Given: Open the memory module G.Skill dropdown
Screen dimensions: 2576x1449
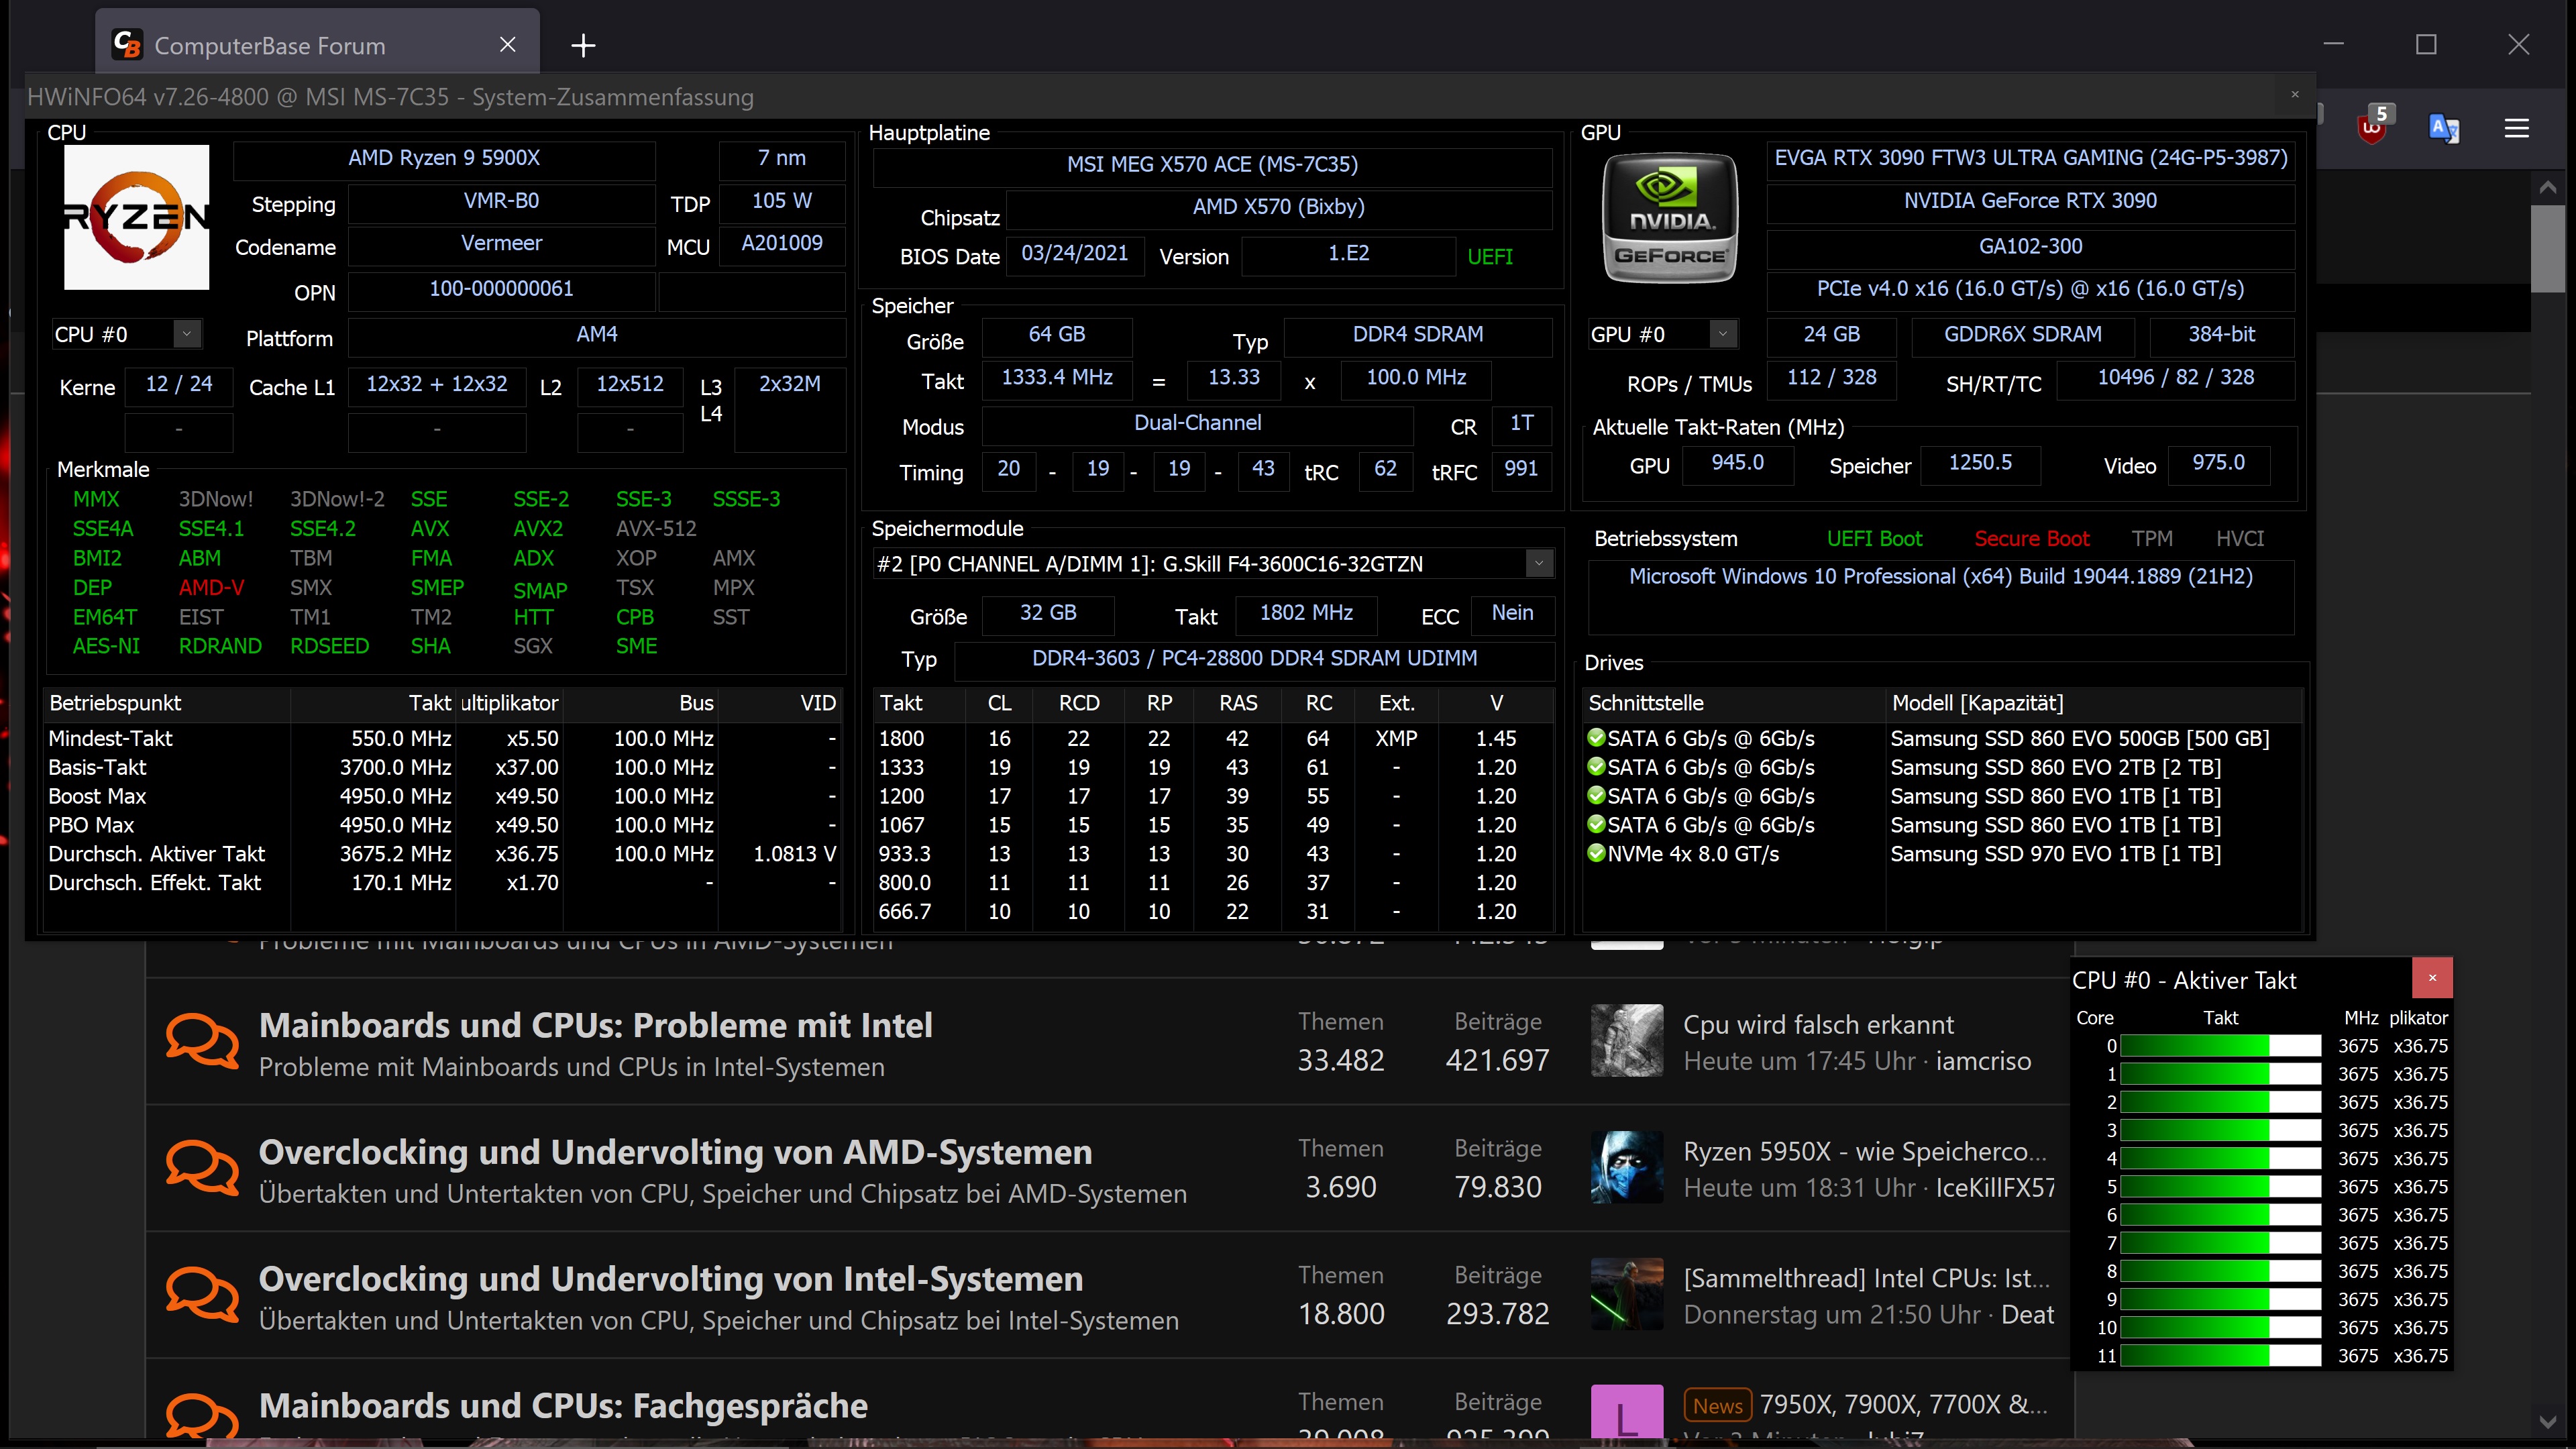Looking at the screenshot, I should click(1539, 564).
